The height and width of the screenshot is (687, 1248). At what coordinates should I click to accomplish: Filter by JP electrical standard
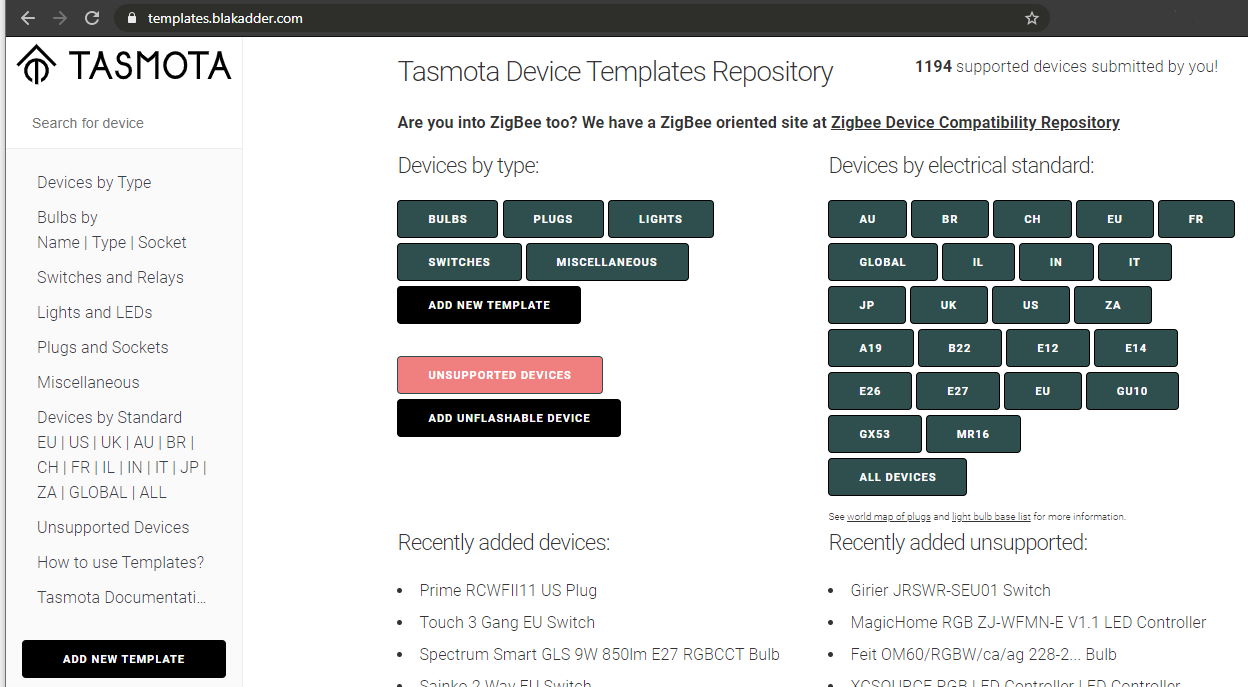[x=867, y=305]
